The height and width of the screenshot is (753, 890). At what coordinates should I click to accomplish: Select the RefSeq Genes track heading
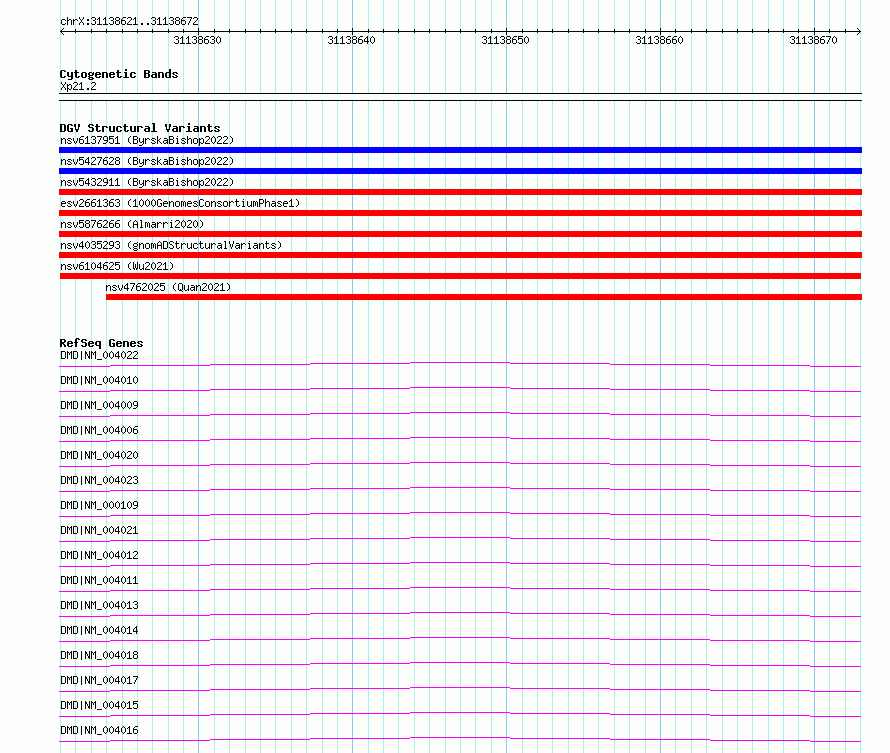point(101,343)
